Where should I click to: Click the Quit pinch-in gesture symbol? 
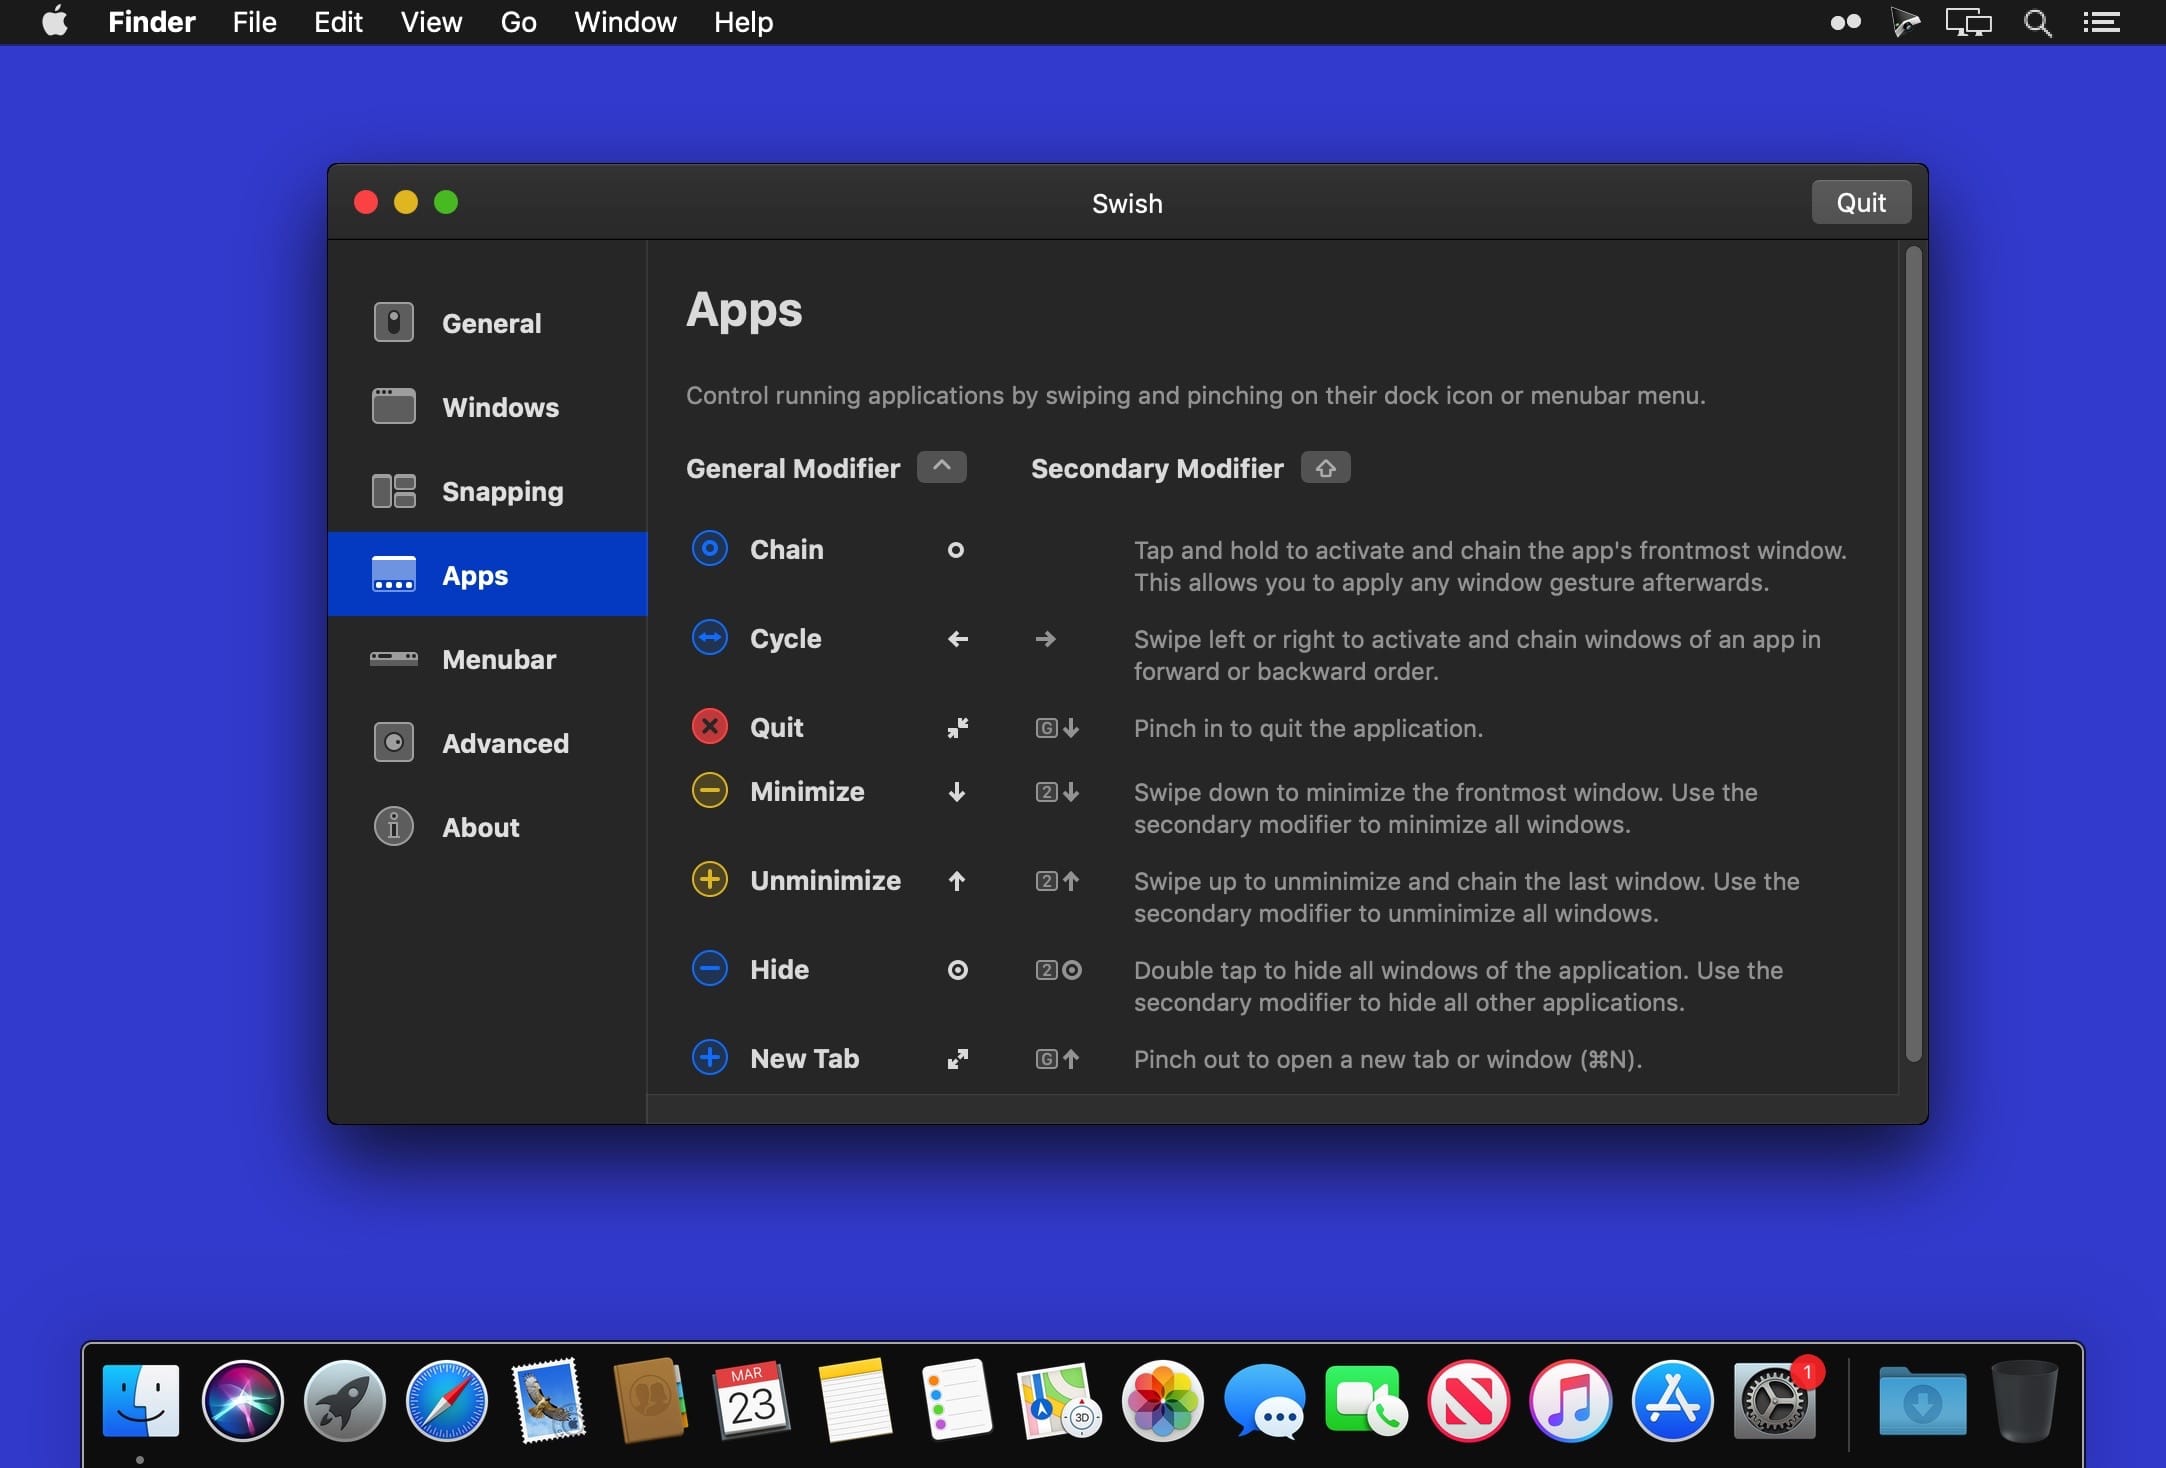point(958,728)
